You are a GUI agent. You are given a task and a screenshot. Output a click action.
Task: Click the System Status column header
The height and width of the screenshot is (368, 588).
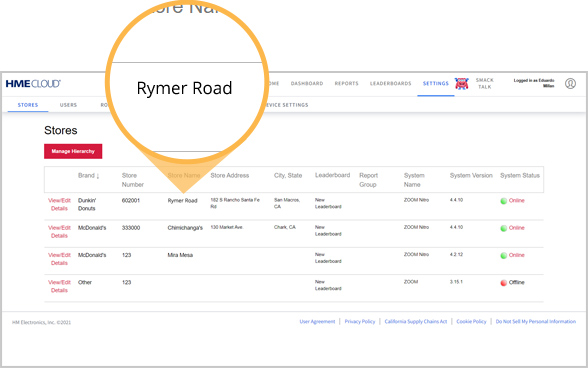pyautogui.click(x=520, y=176)
